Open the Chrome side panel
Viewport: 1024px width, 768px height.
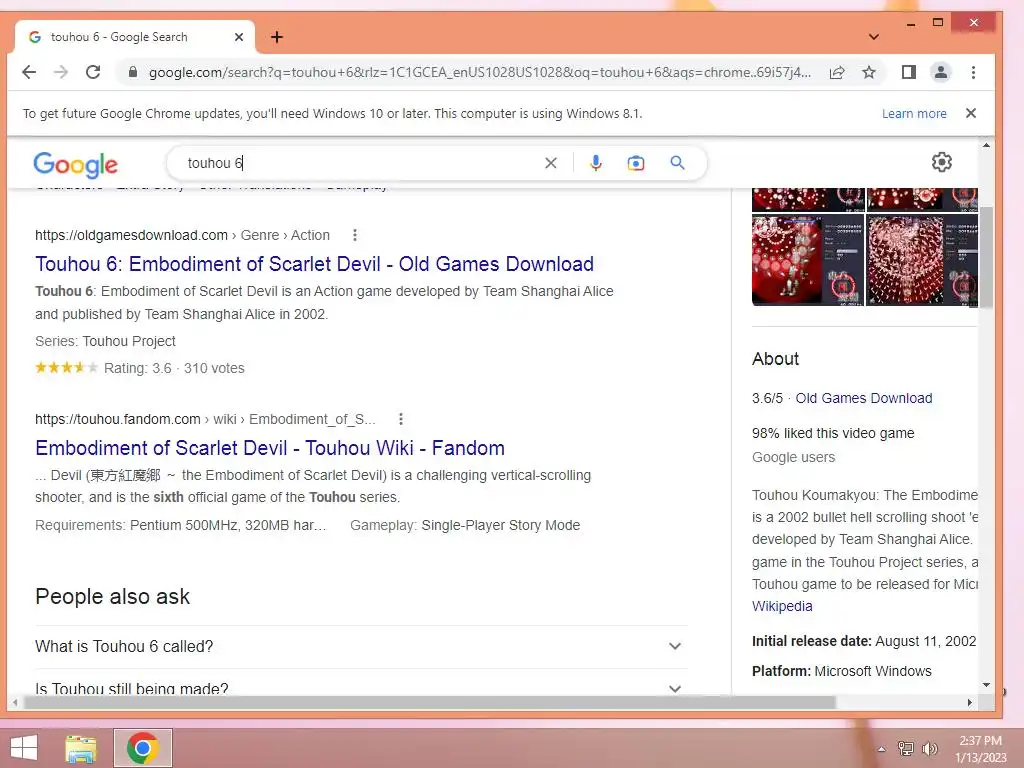908,72
